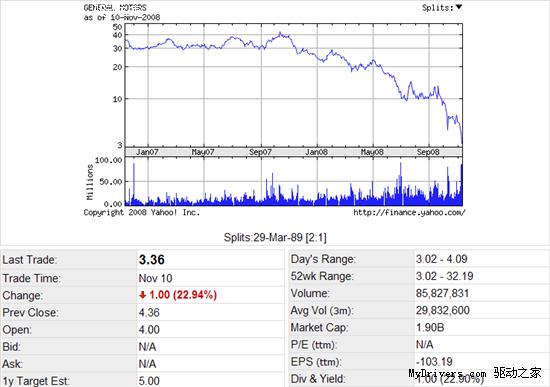Click the Last Trade label

[30, 260]
